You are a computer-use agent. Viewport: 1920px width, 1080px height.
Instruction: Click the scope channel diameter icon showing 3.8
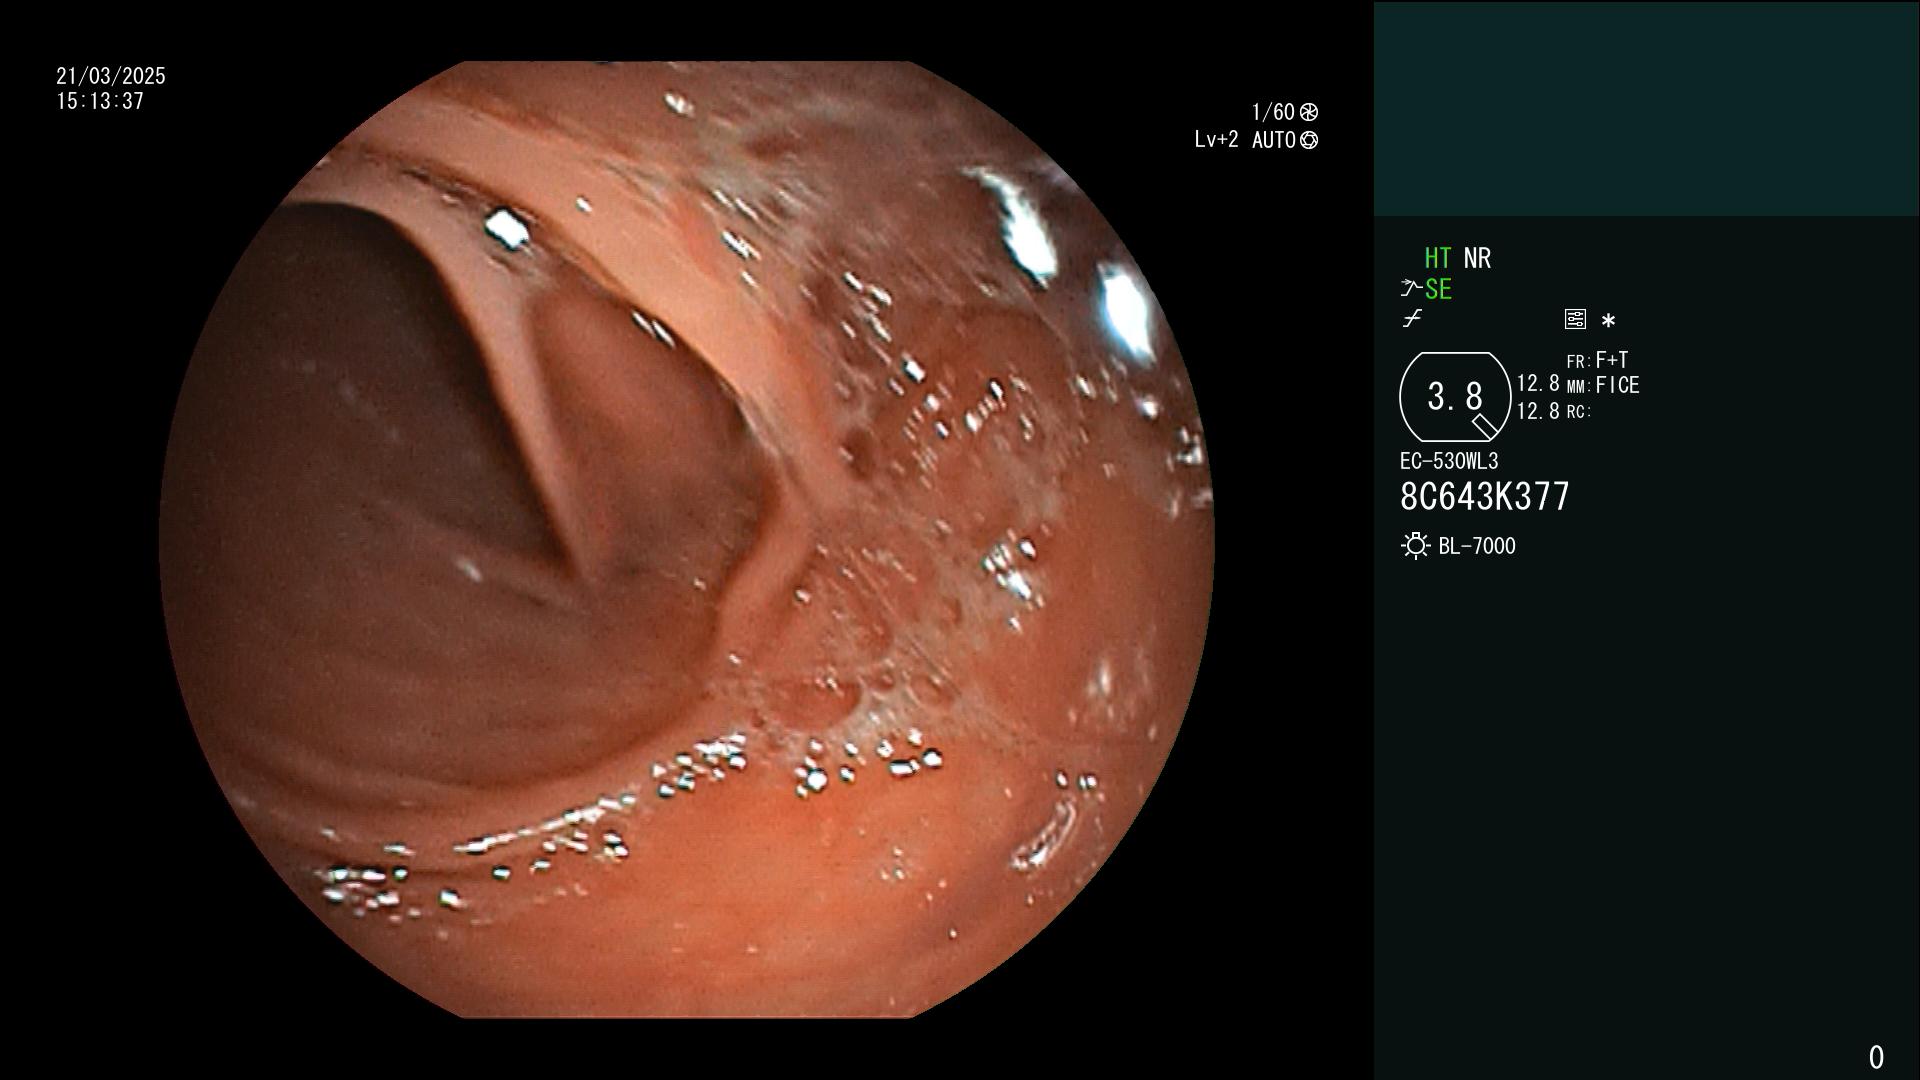point(1455,397)
